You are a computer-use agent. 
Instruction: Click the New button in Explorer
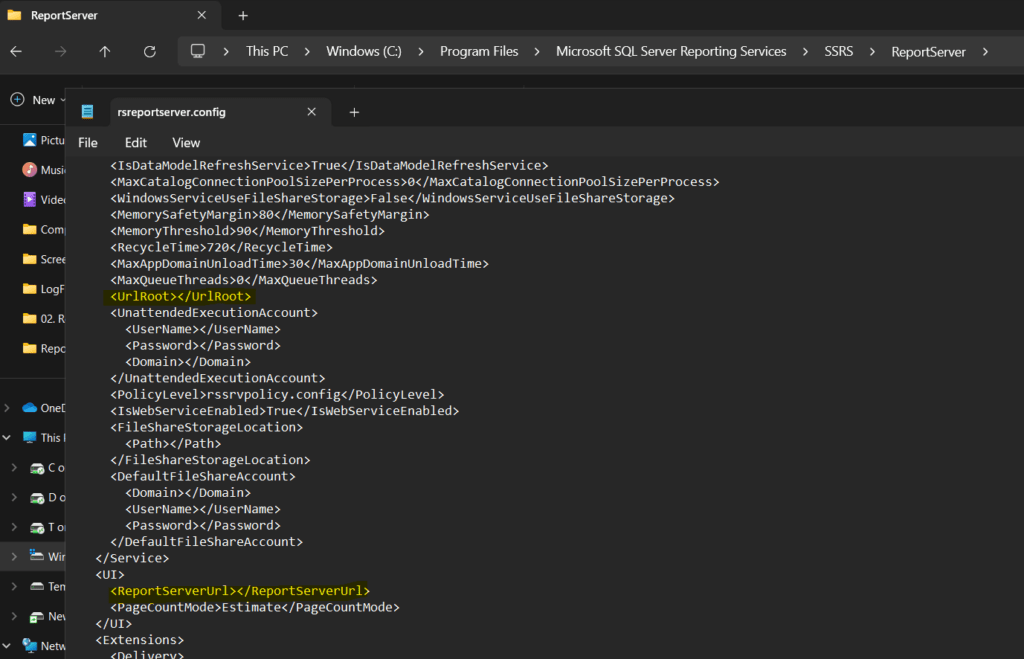click(x=38, y=100)
